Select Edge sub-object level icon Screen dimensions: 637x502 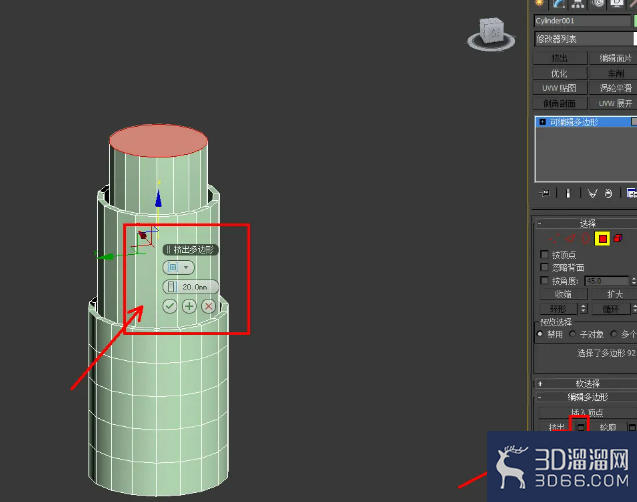click(x=571, y=238)
